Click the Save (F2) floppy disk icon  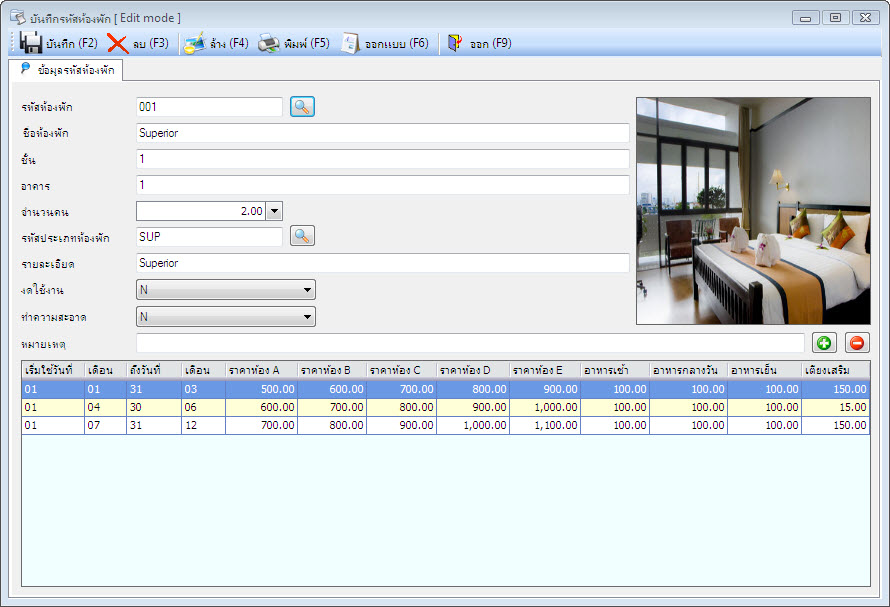click(x=31, y=44)
